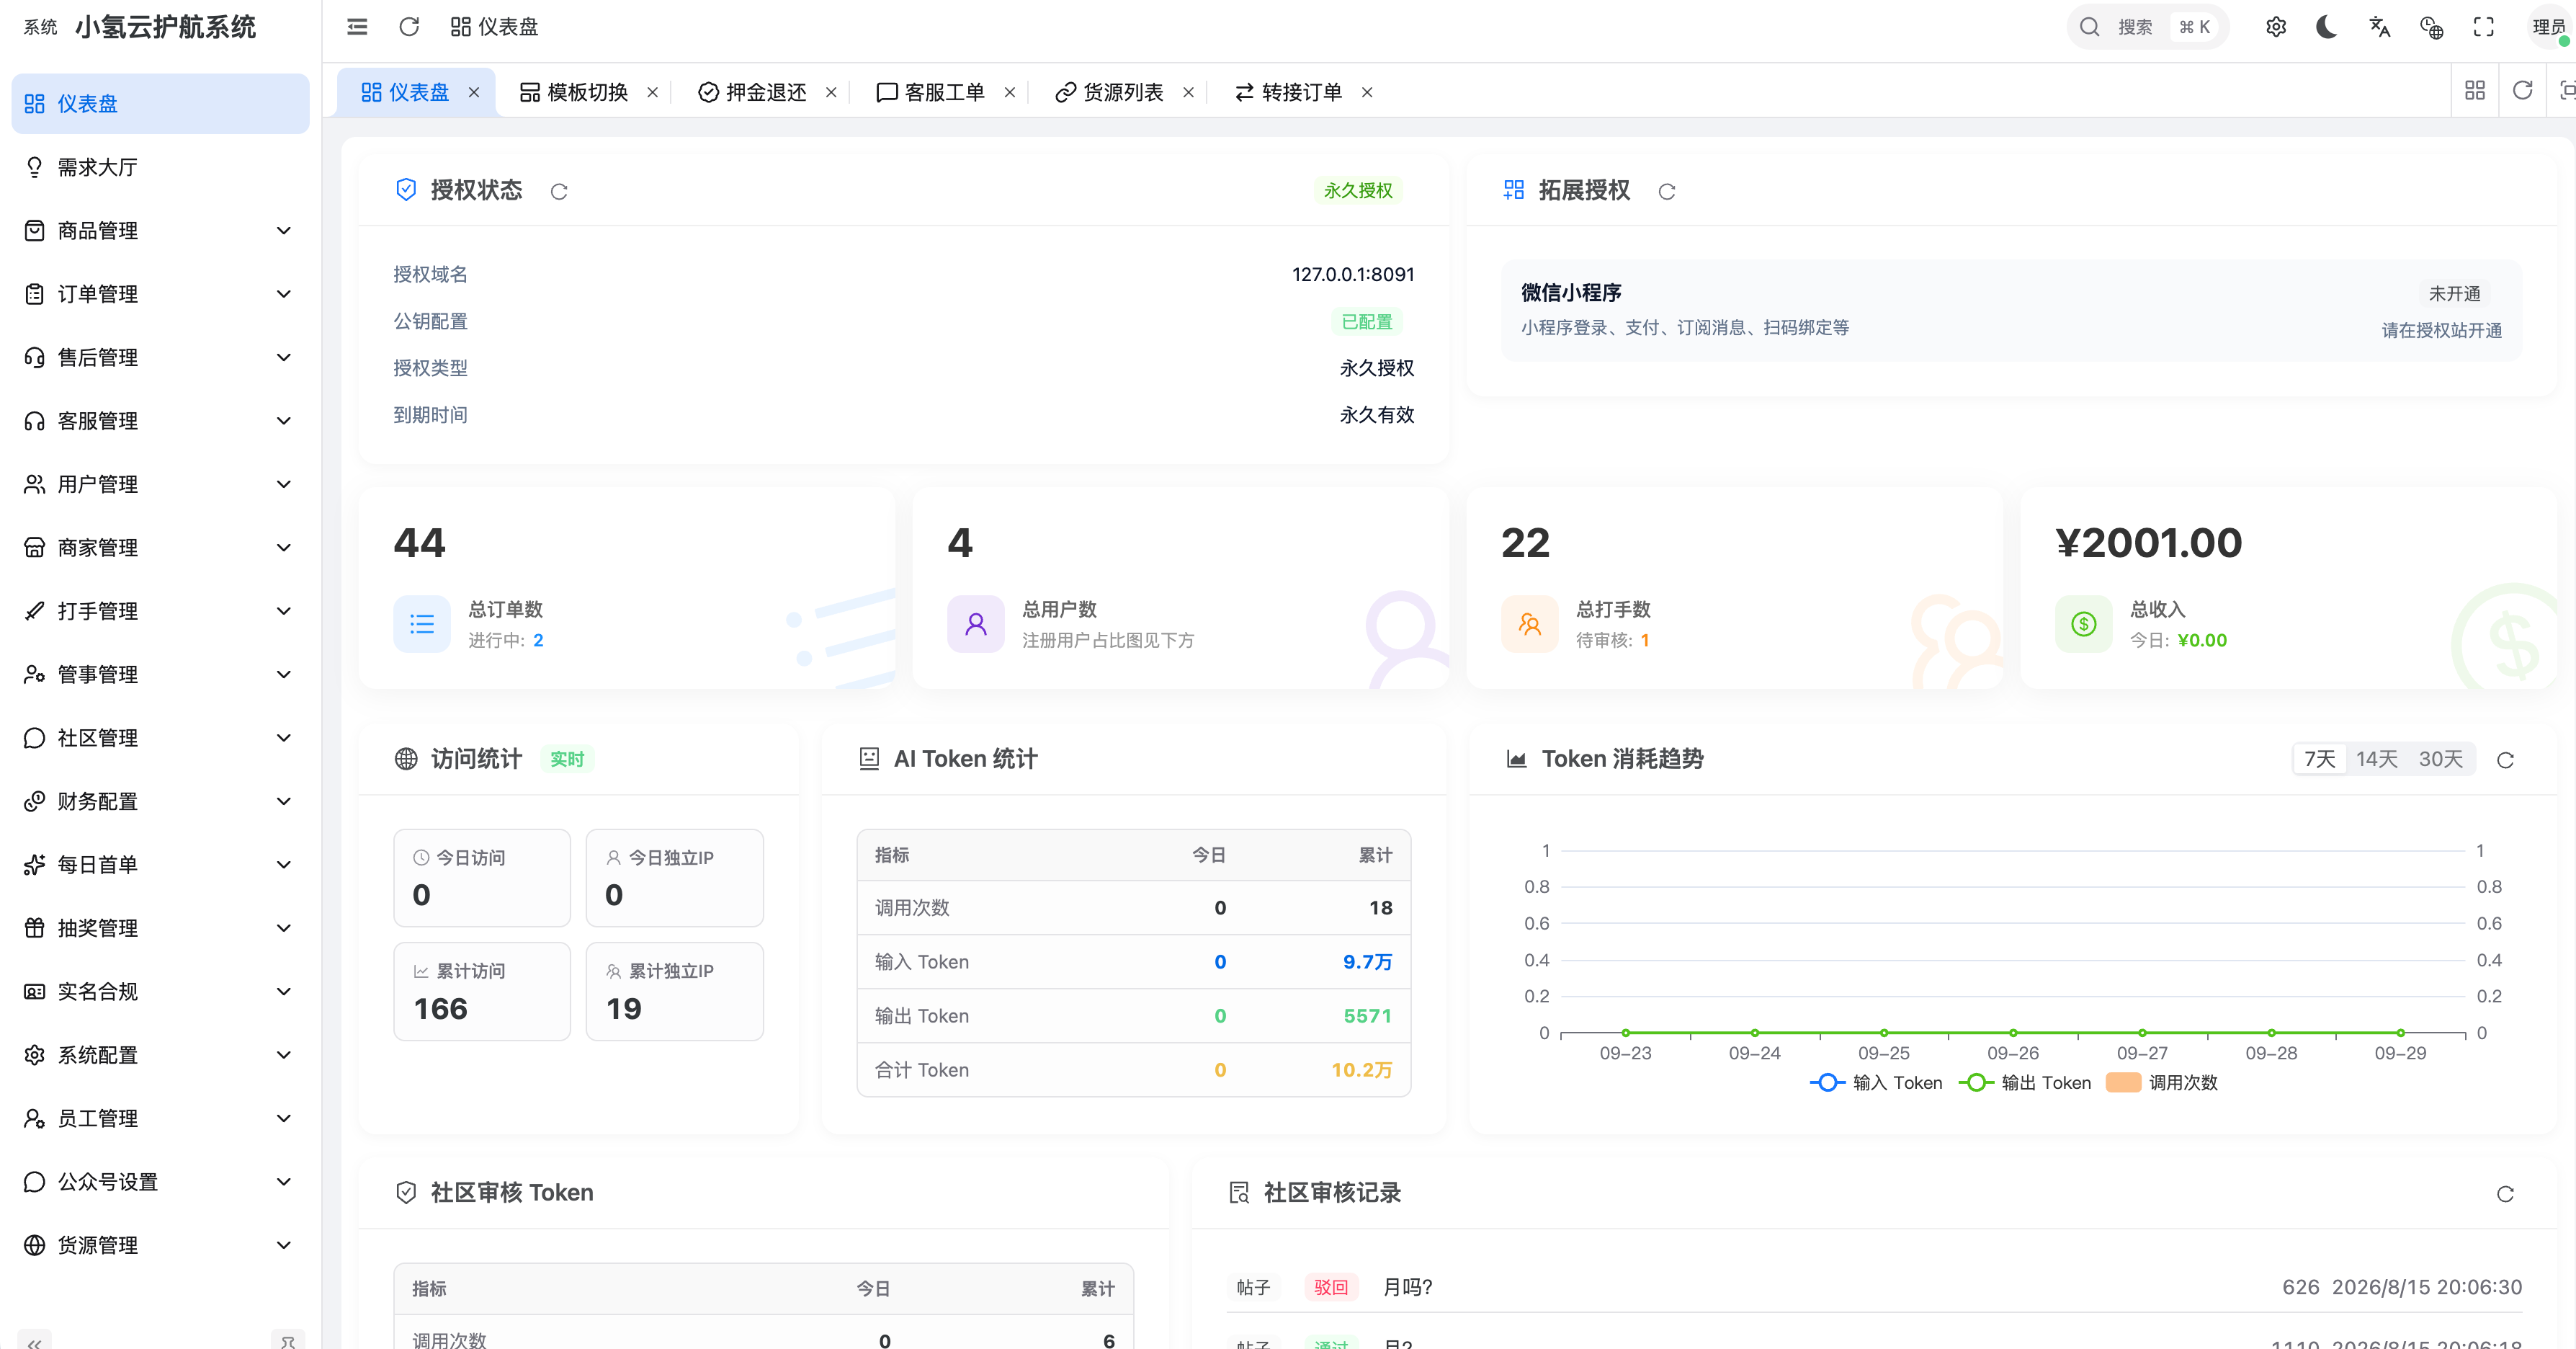
Task: Open the settings gear icon in the header
Action: [x=2276, y=27]
